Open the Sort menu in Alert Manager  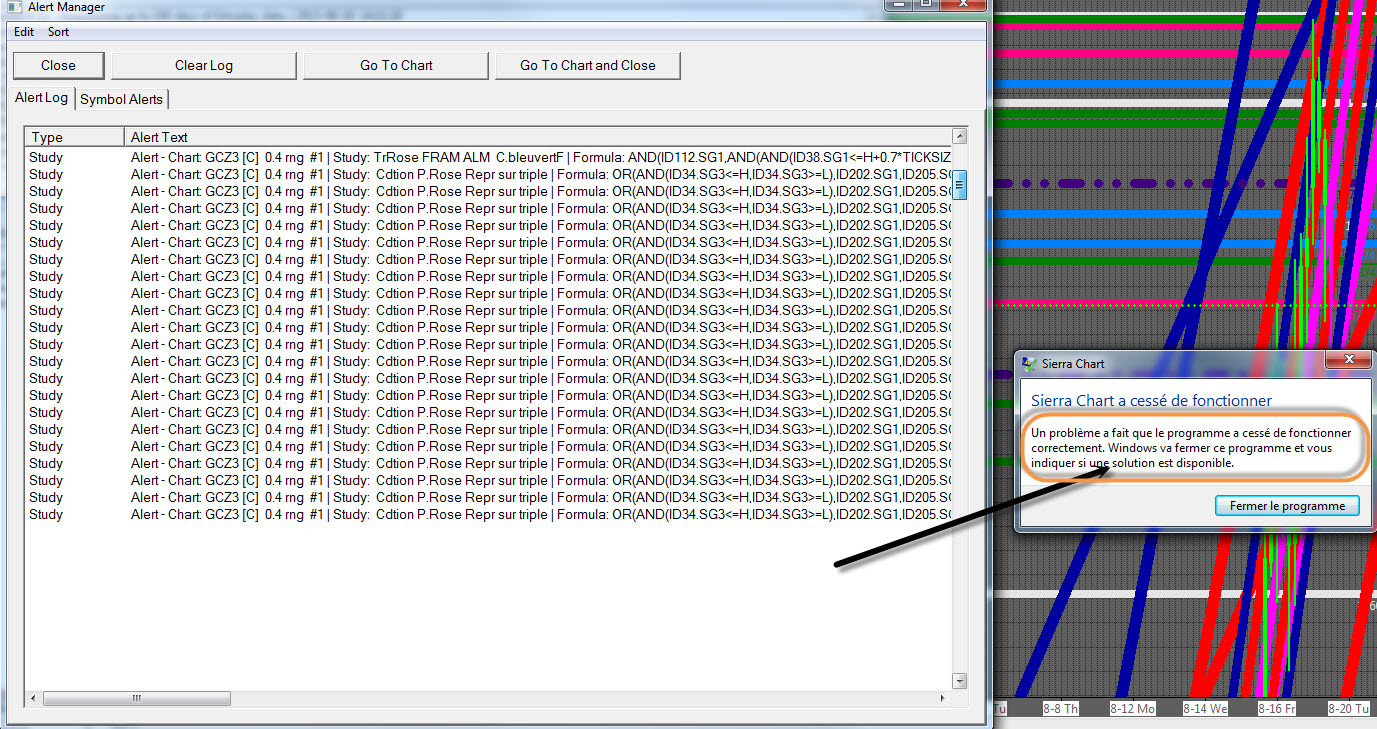tap(59, 32)
